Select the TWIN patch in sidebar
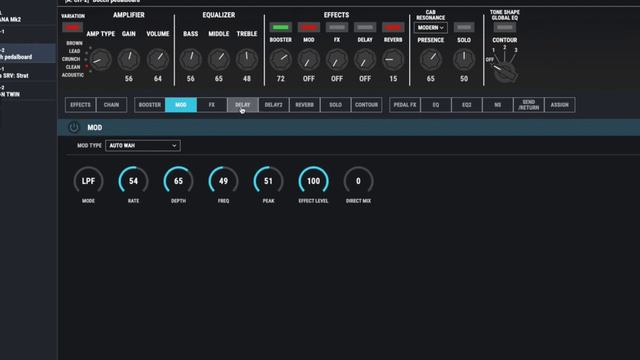Screen dimensions: 640x360 [28, 91]
